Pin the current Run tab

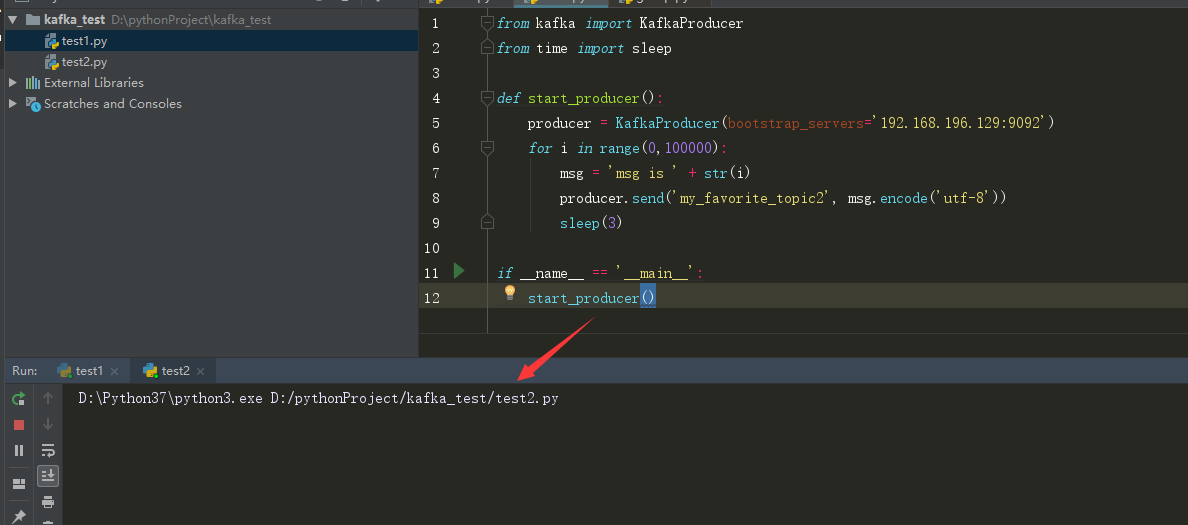(x=19, y=516)
